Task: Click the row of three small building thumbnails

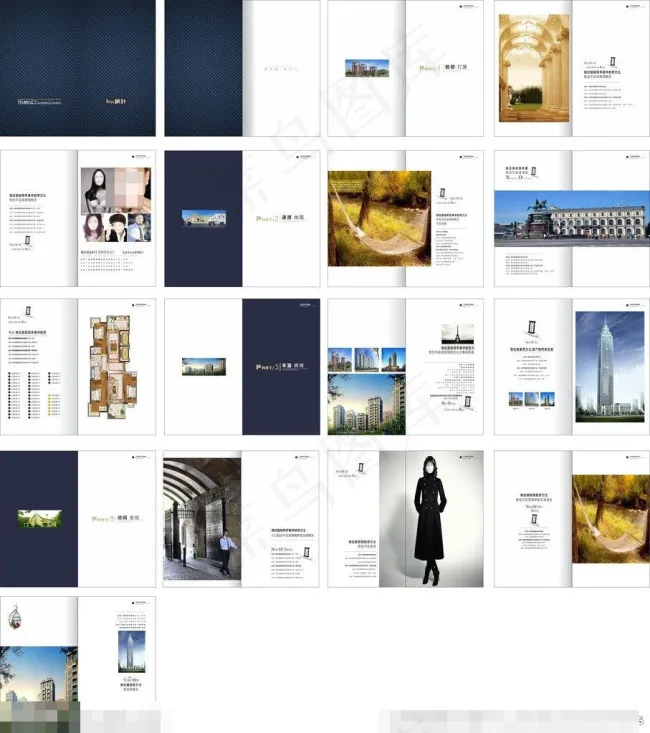Action: 366,358
